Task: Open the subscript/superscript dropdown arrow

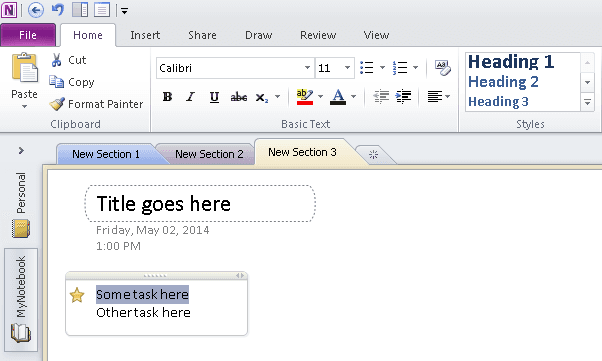Action: [x=277, y=97]
